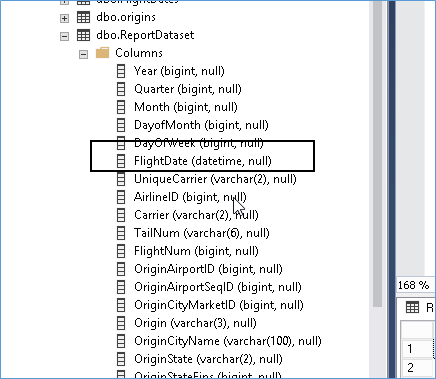This screenshot has height=379, width=436.
Task: Select OriginState (varchar(2), null) column
Action: [x=208, y=359]
